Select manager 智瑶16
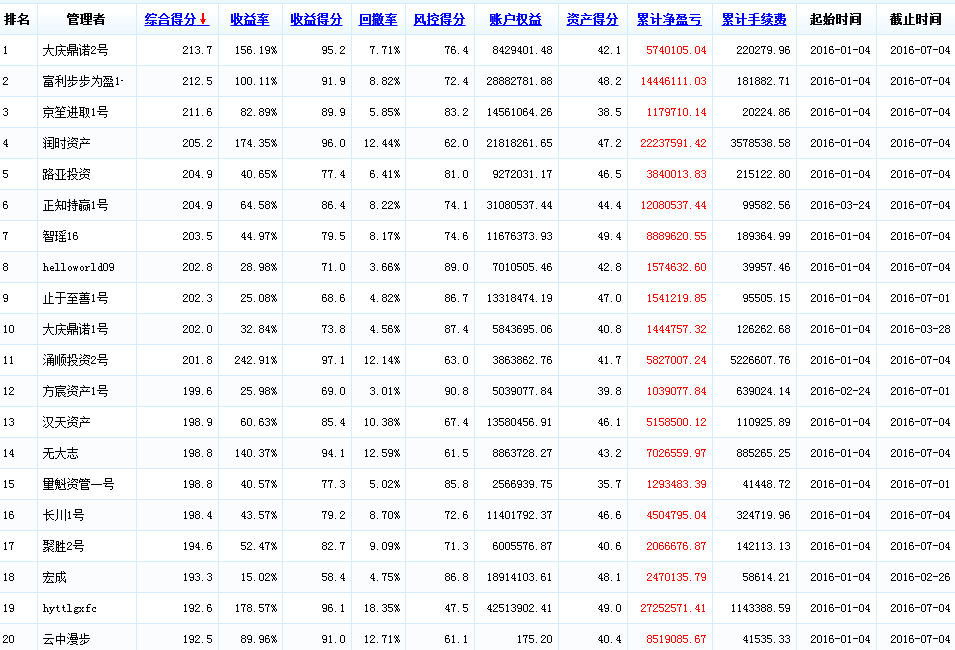955x650 pixels. pos(60,236)
